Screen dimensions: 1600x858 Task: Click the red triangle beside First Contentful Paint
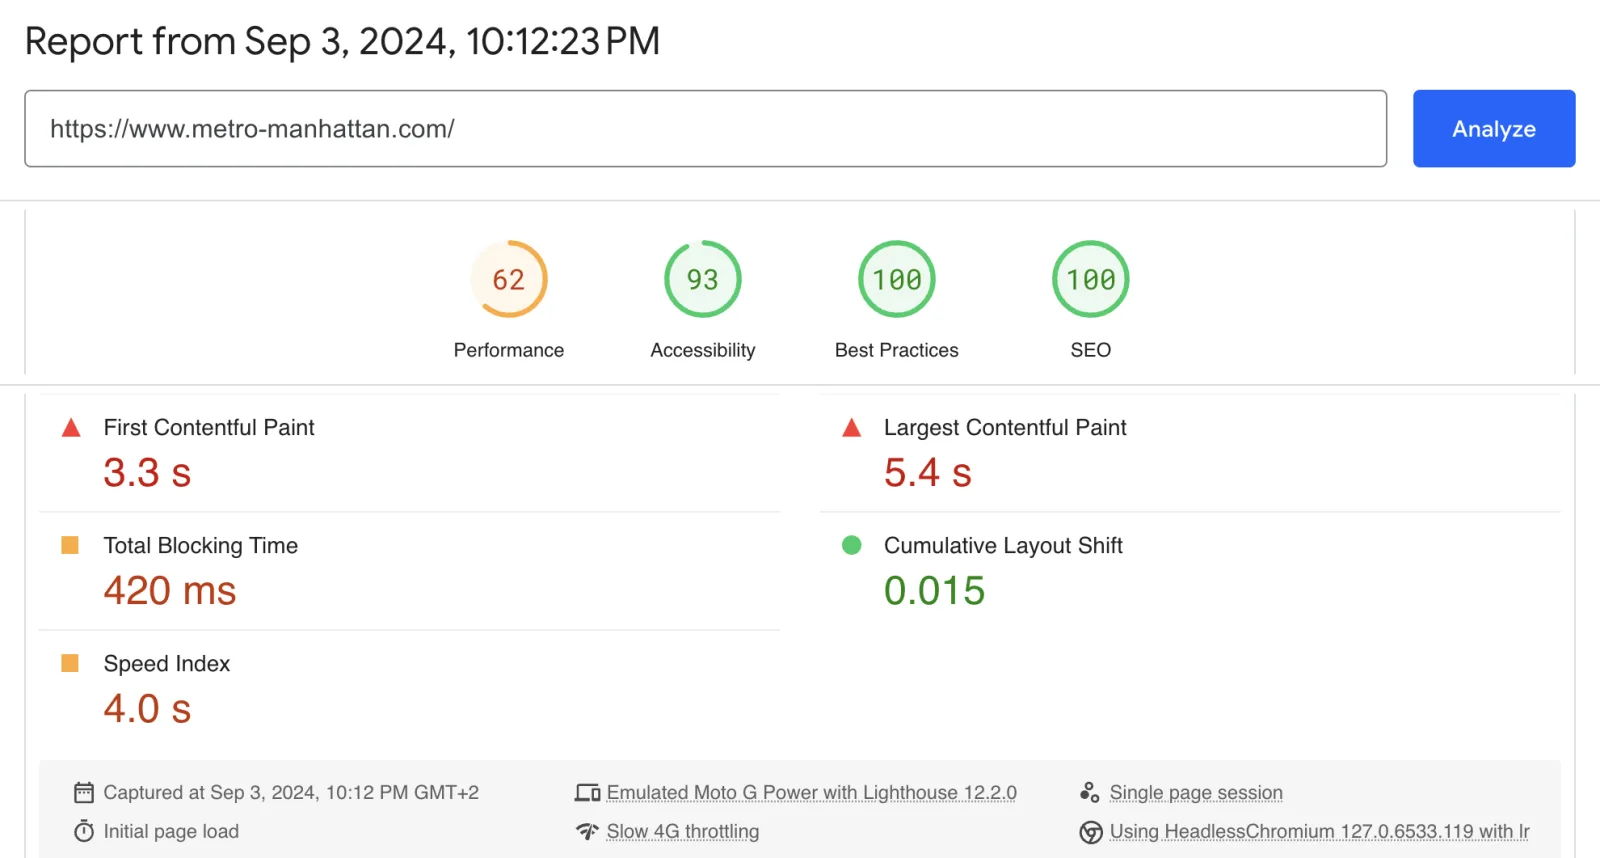coord(70,428)
